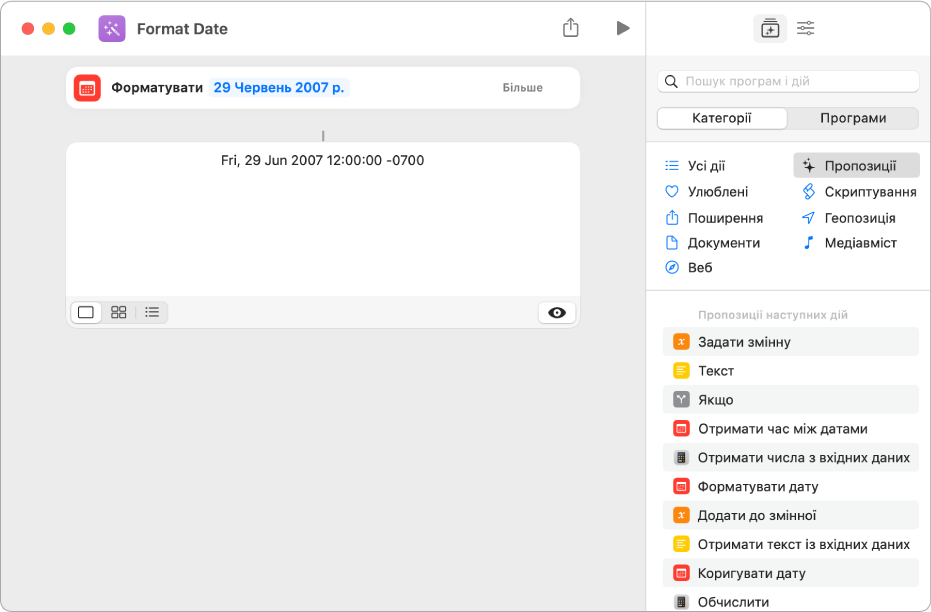931x612 pixels.
Task: Click the red calendar Форматувати action icon
Action: [87, 88]
